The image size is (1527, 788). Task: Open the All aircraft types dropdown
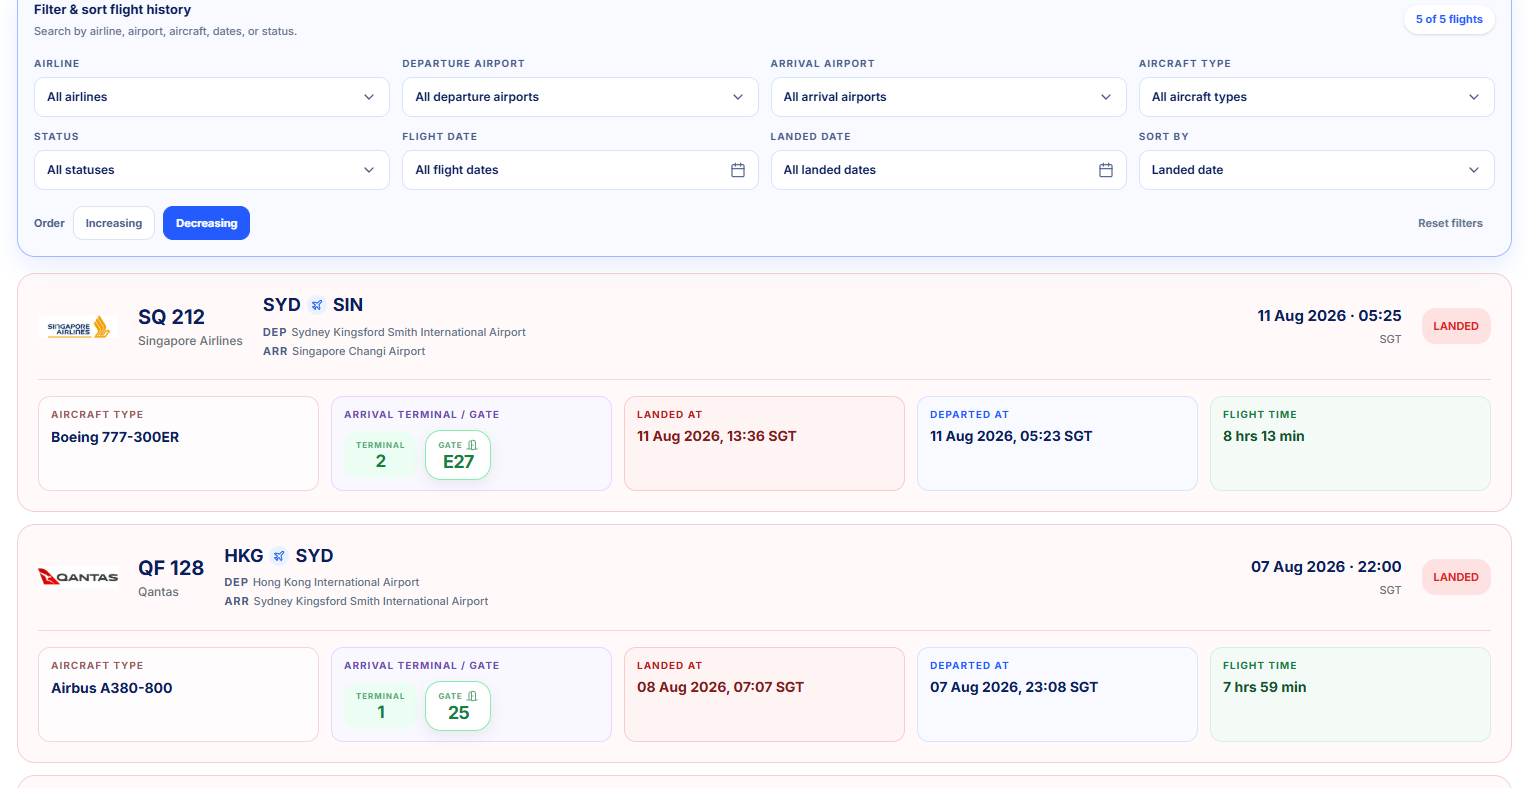pyautogui.click(x=1316, y=97)
